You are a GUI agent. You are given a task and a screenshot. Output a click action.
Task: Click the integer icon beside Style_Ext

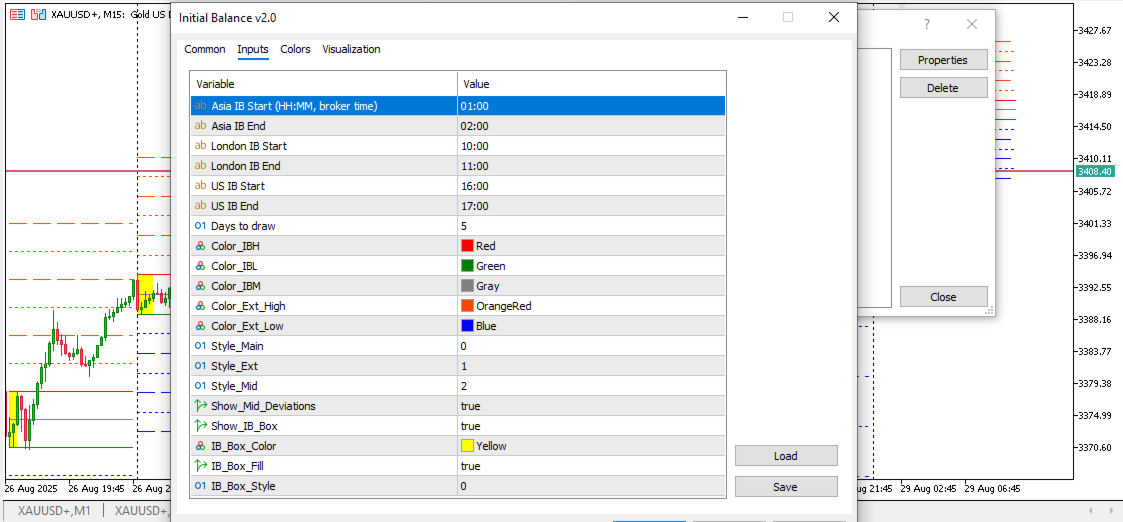point(200,366)
